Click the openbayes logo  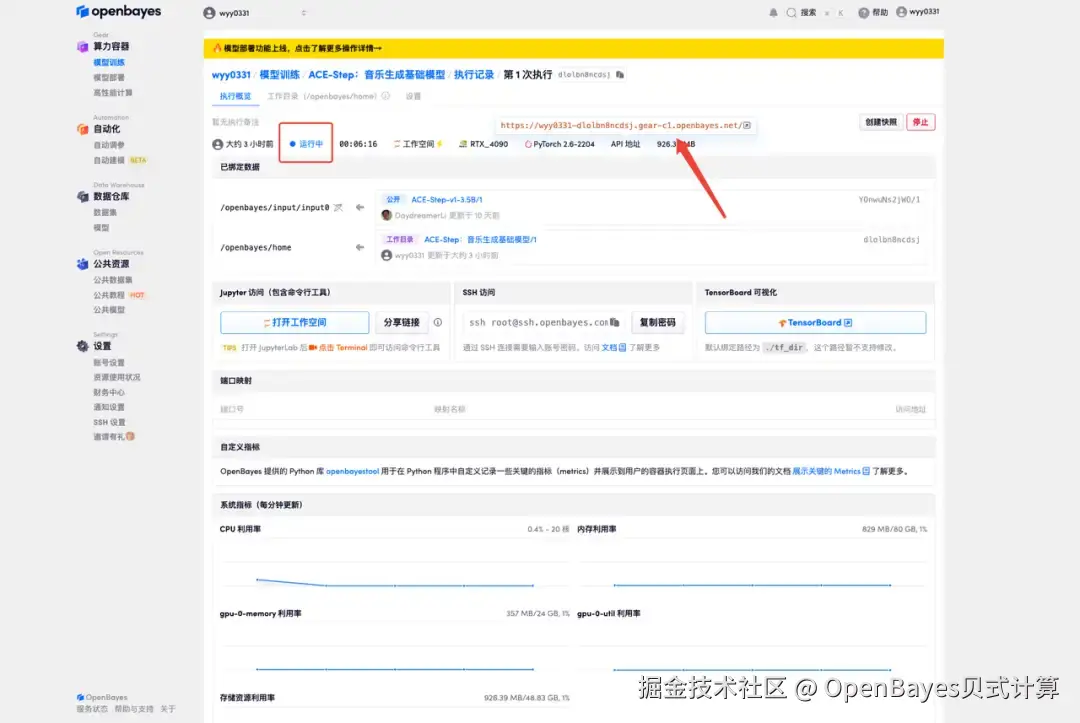(118, 11)
